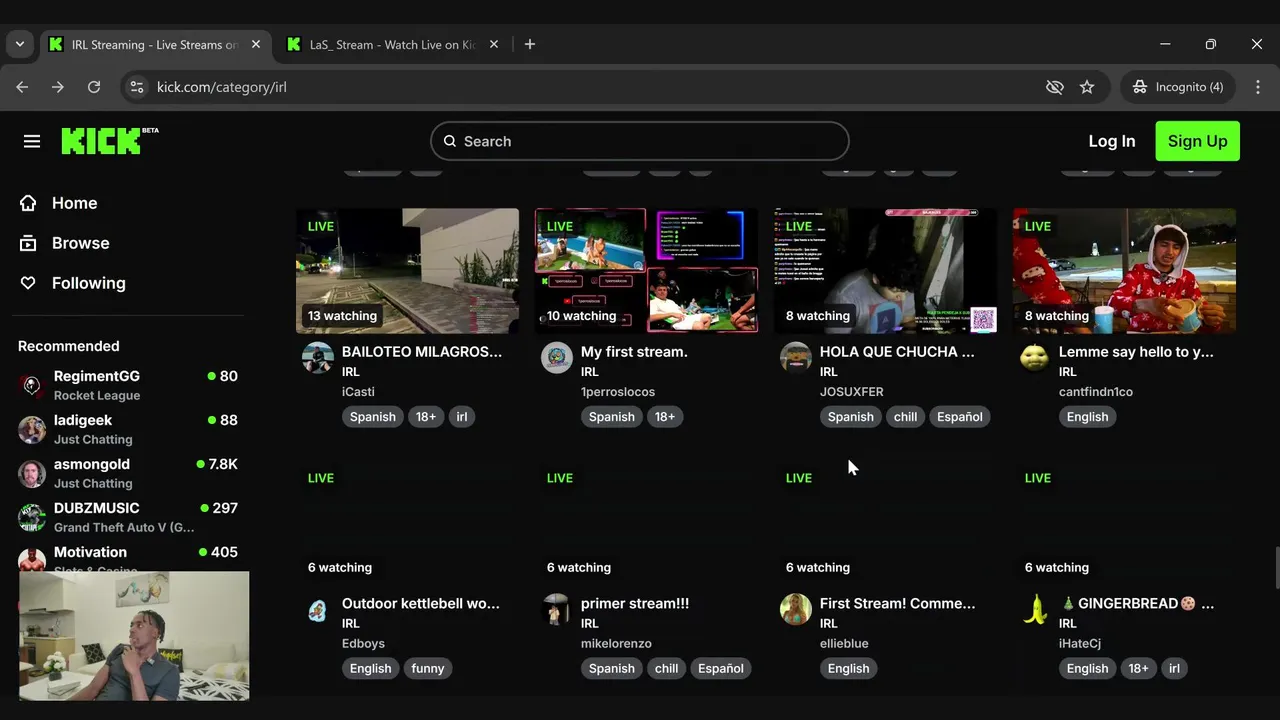This screenshot has width=1280, height=720.
Task: Open the Chrome three-dot menu
Action: point(1257,87)
